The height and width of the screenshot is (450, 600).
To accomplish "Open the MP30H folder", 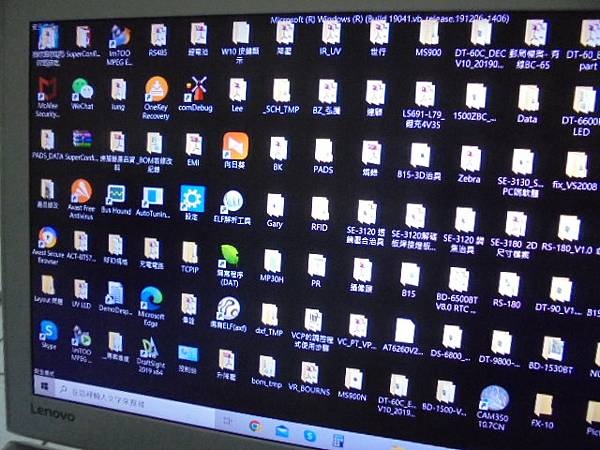I will 272,266.
